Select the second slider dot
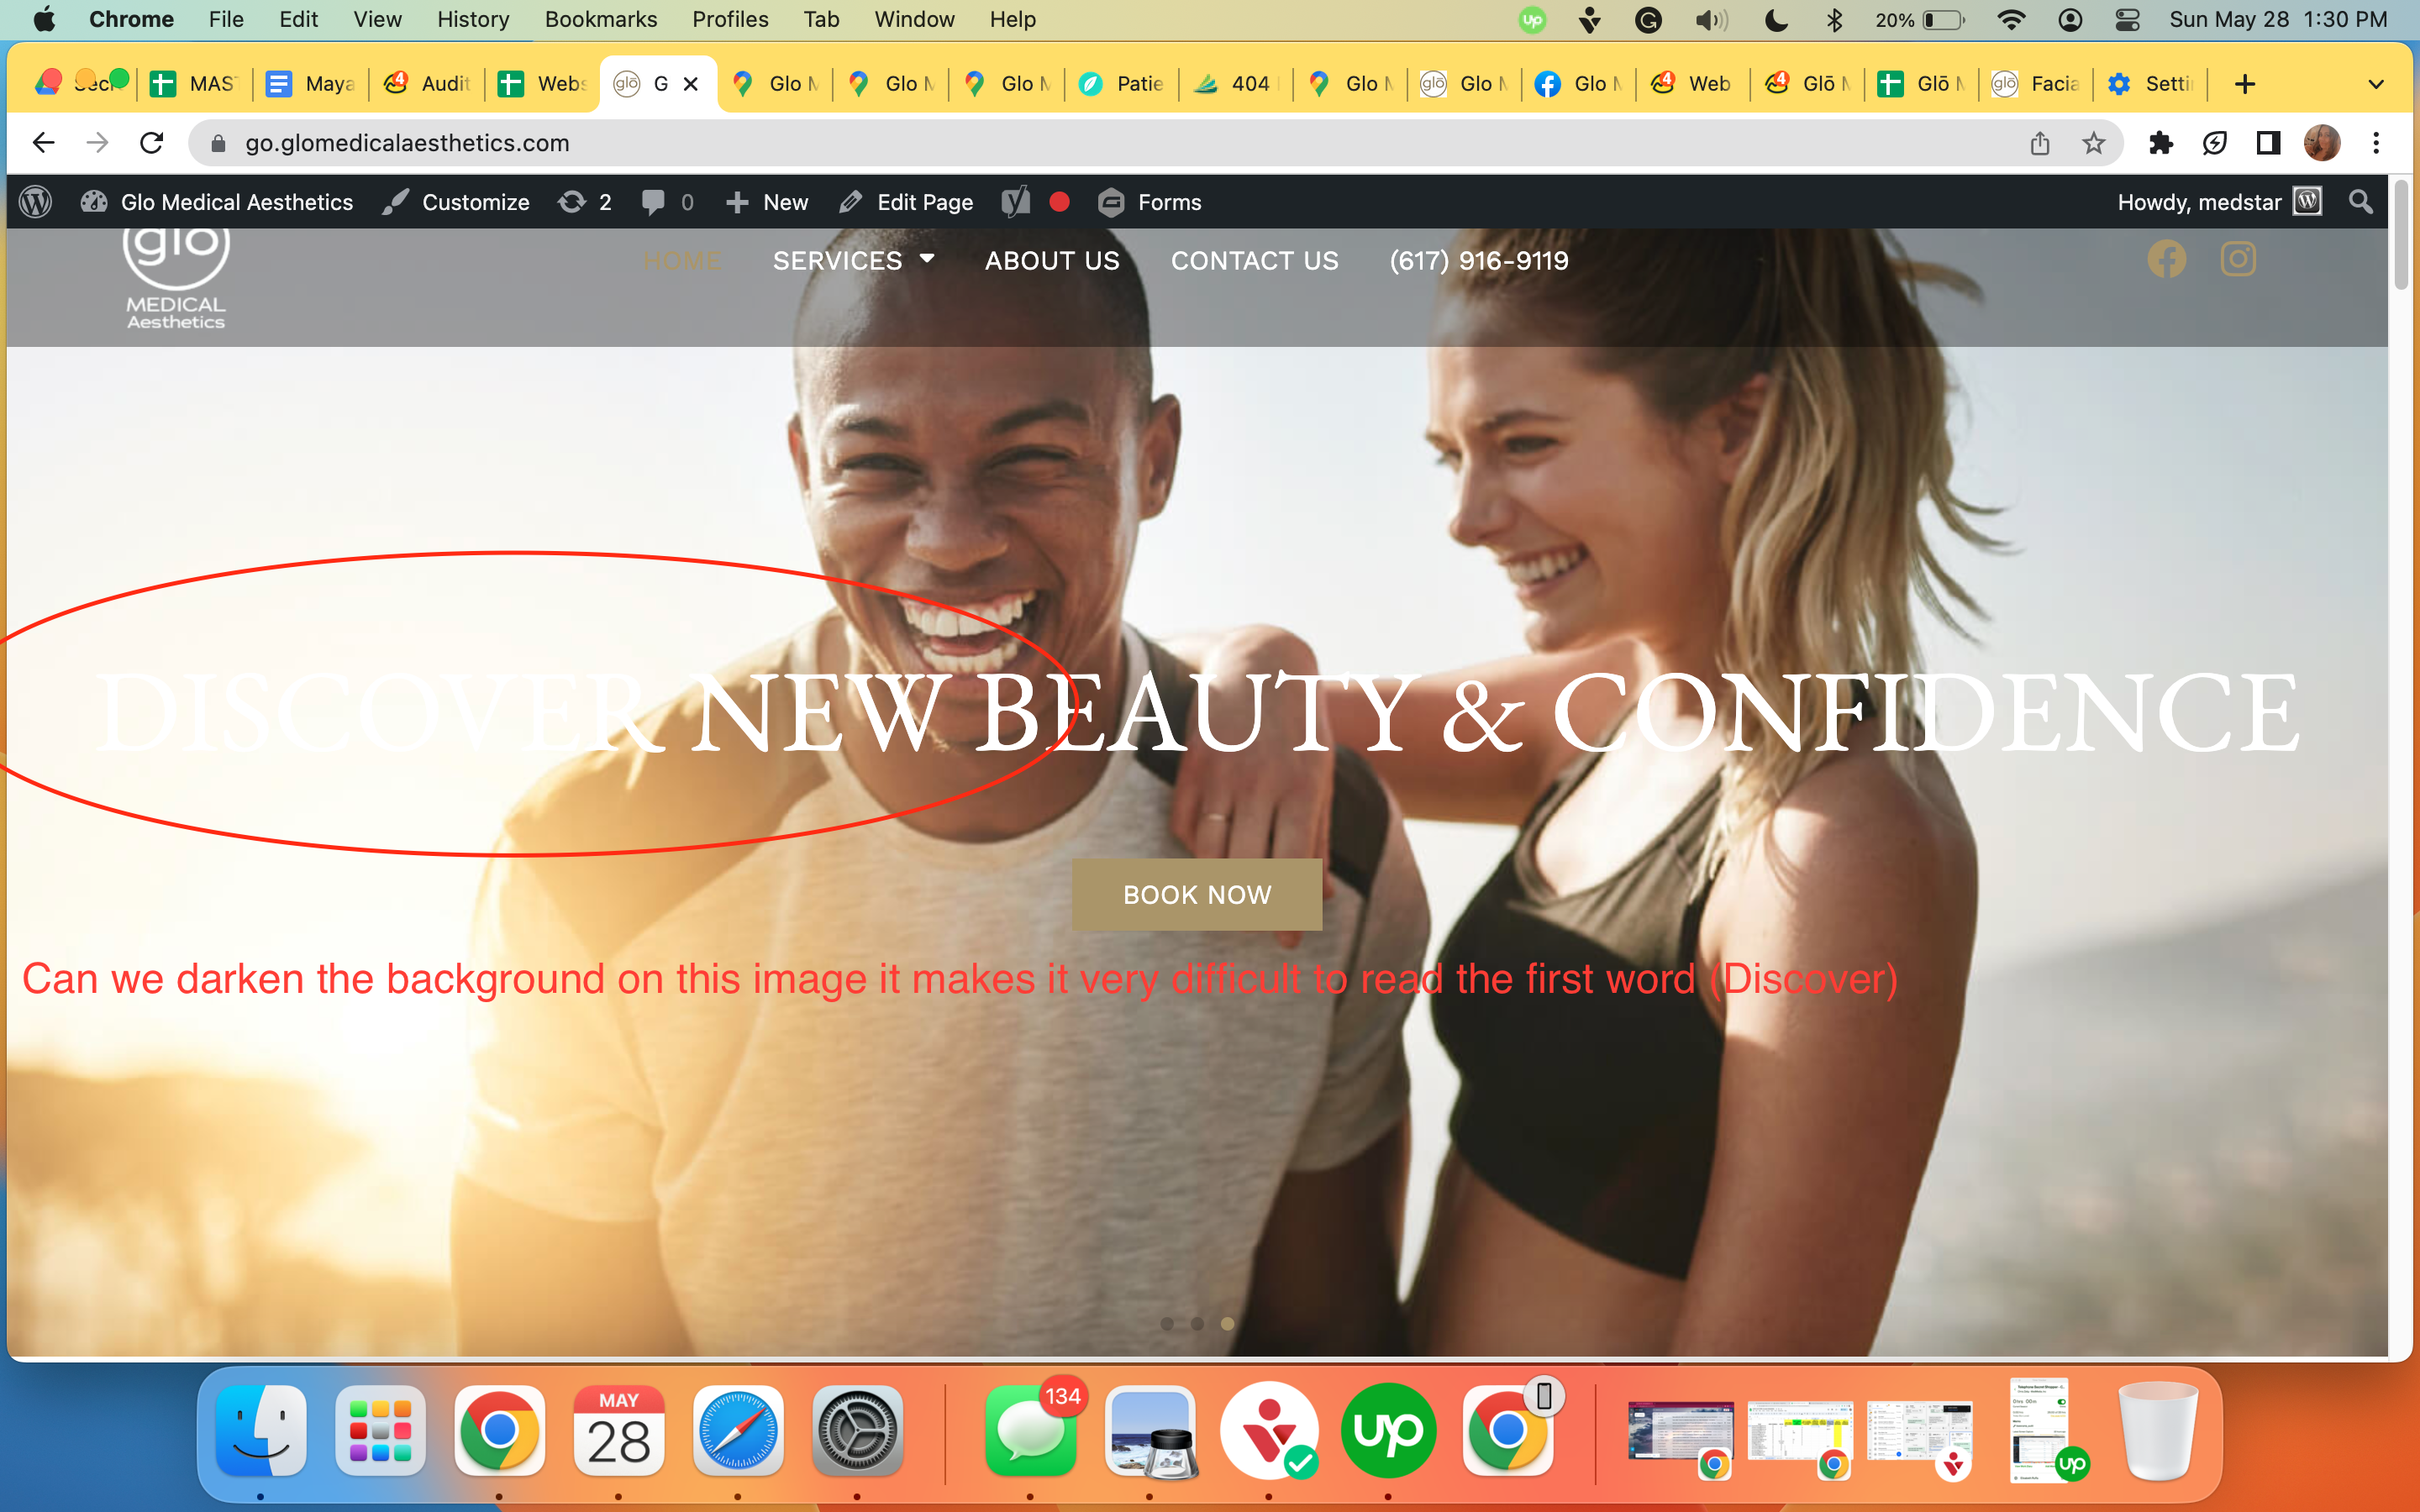Viewport: 2420px width, 1512px height. coord(1197,1323)
